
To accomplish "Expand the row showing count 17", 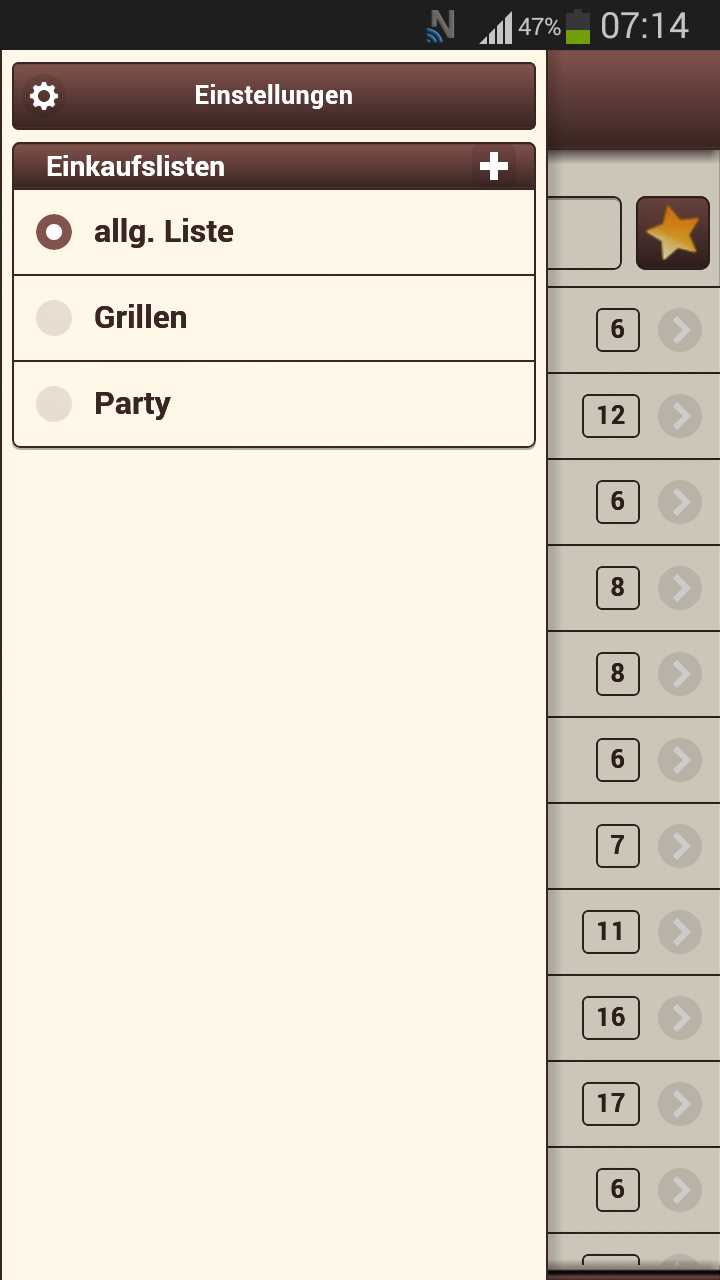I will (x=680, y=1104).
